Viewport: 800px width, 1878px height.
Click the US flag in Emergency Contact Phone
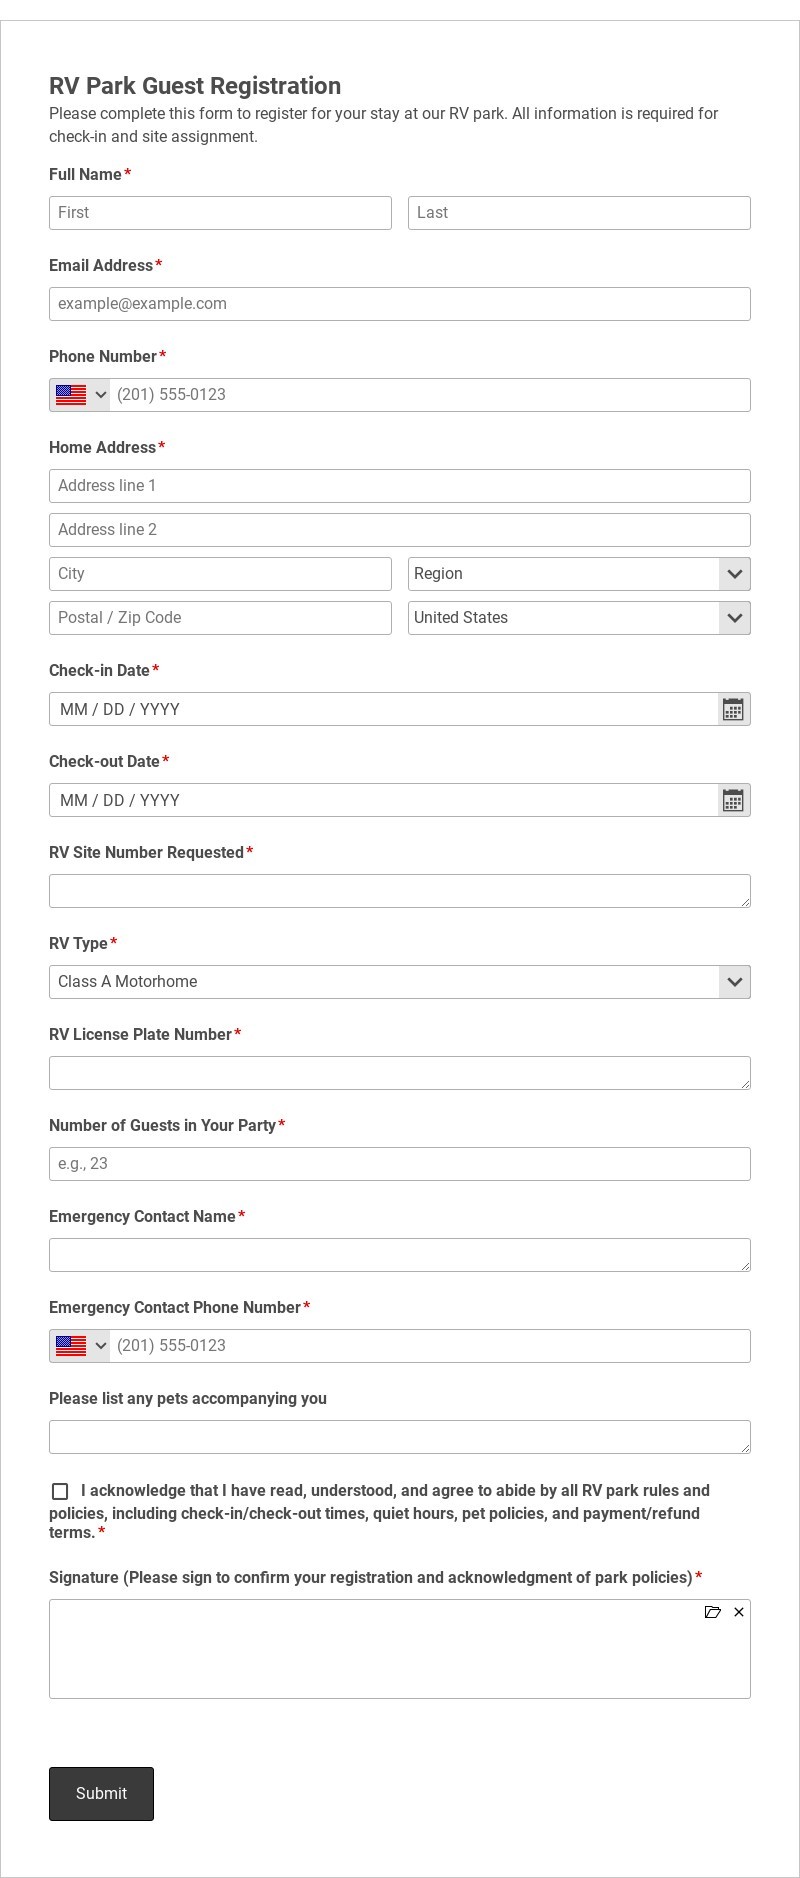click(x=71, y=1346)
